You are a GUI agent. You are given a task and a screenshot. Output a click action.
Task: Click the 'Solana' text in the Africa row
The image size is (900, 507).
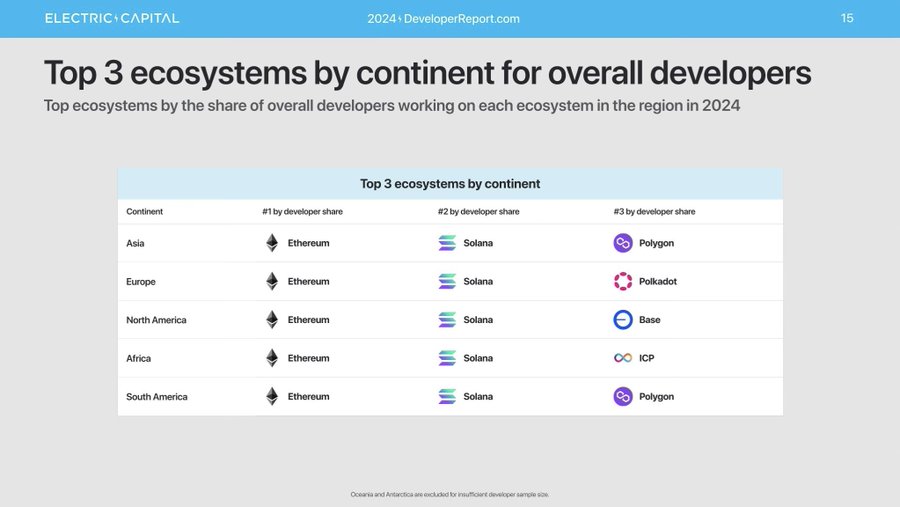(478, 358)
